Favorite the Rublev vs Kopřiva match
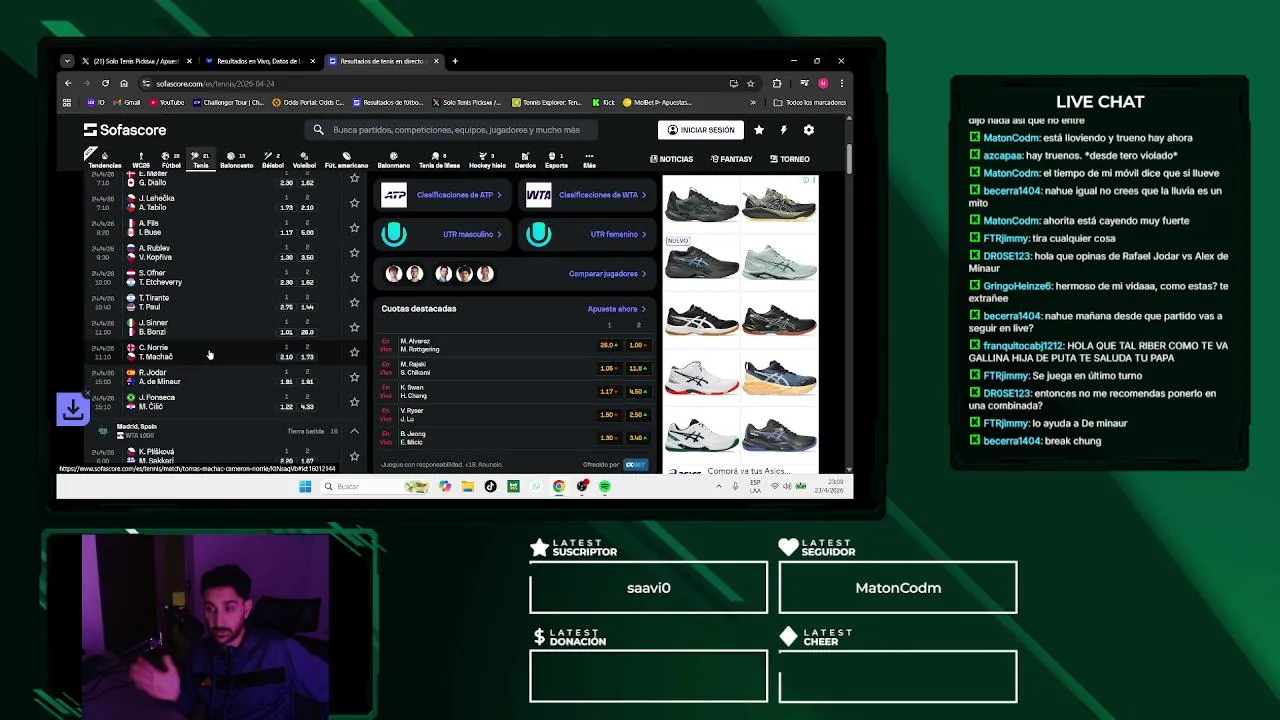The image size is (1280, 720). point(354,253)
